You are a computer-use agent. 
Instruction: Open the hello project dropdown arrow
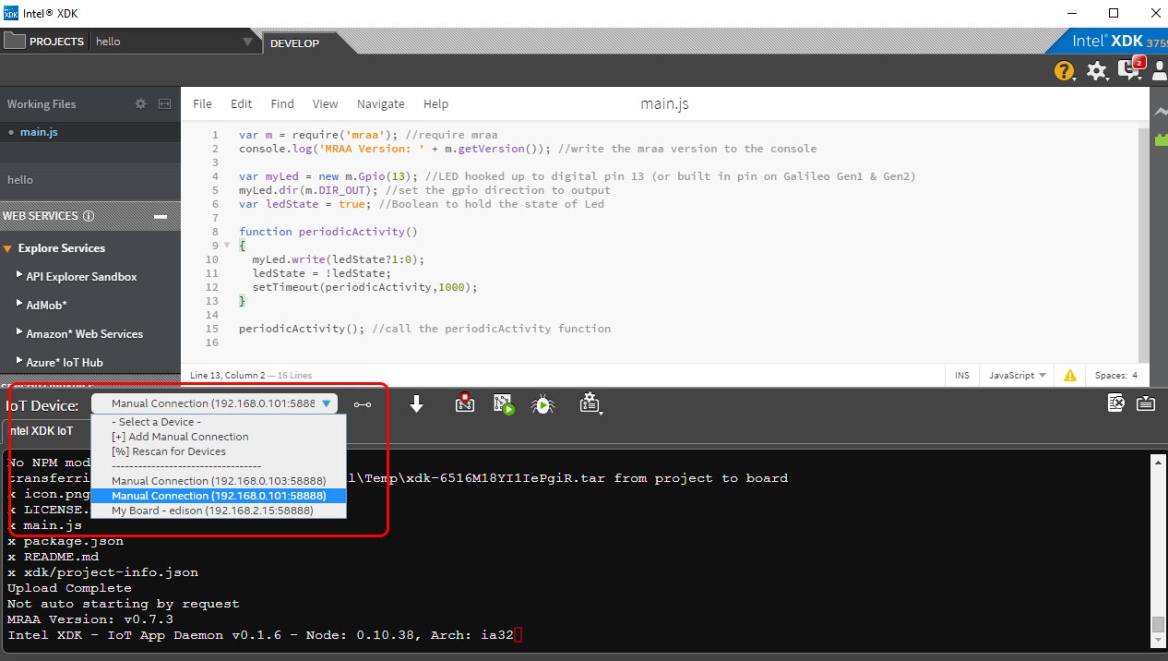tap(247, 42)
